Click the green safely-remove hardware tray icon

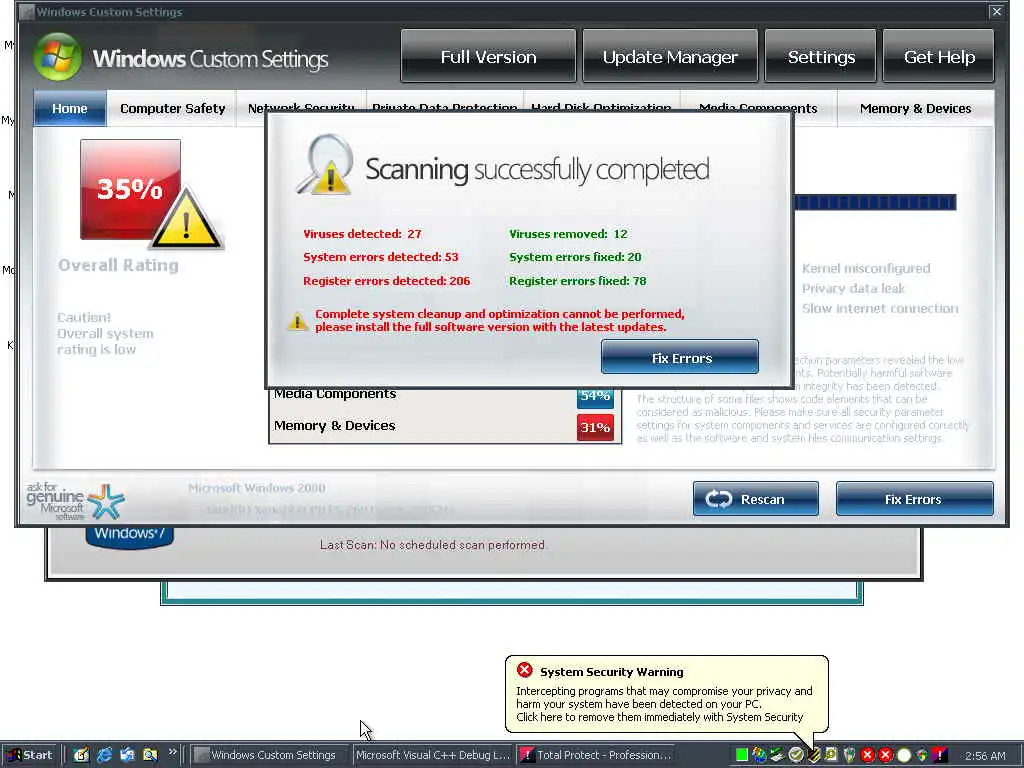click(776, 755)
